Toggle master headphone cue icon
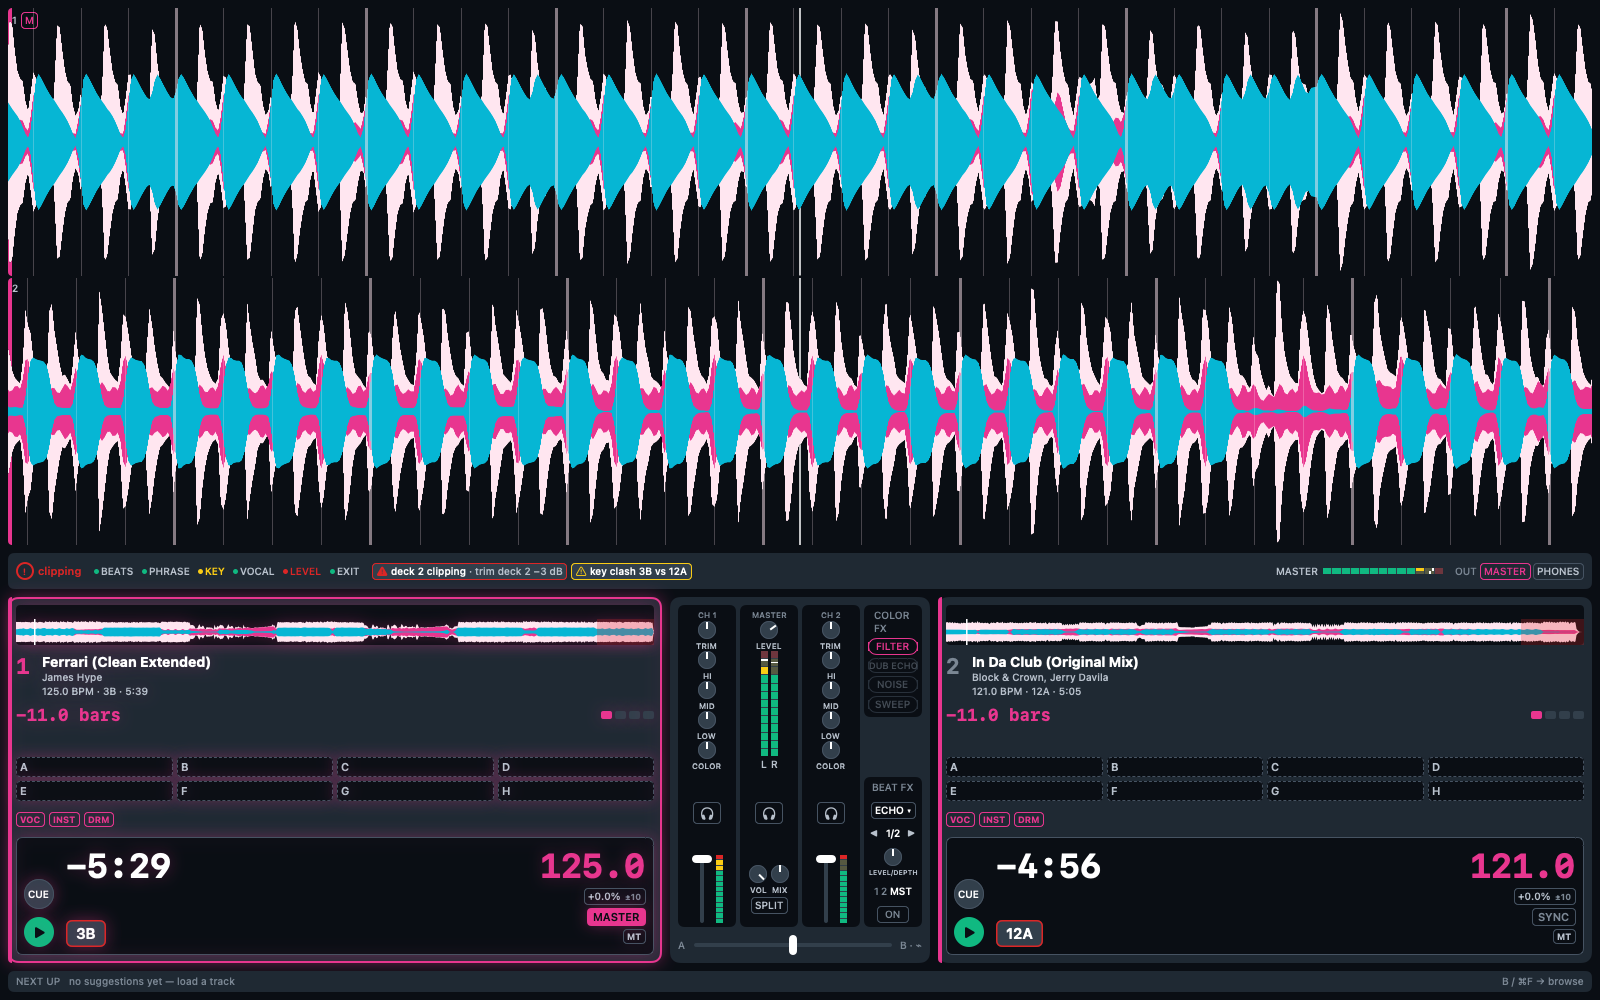The image size is (1600, 1000). (x=769, y=813)
